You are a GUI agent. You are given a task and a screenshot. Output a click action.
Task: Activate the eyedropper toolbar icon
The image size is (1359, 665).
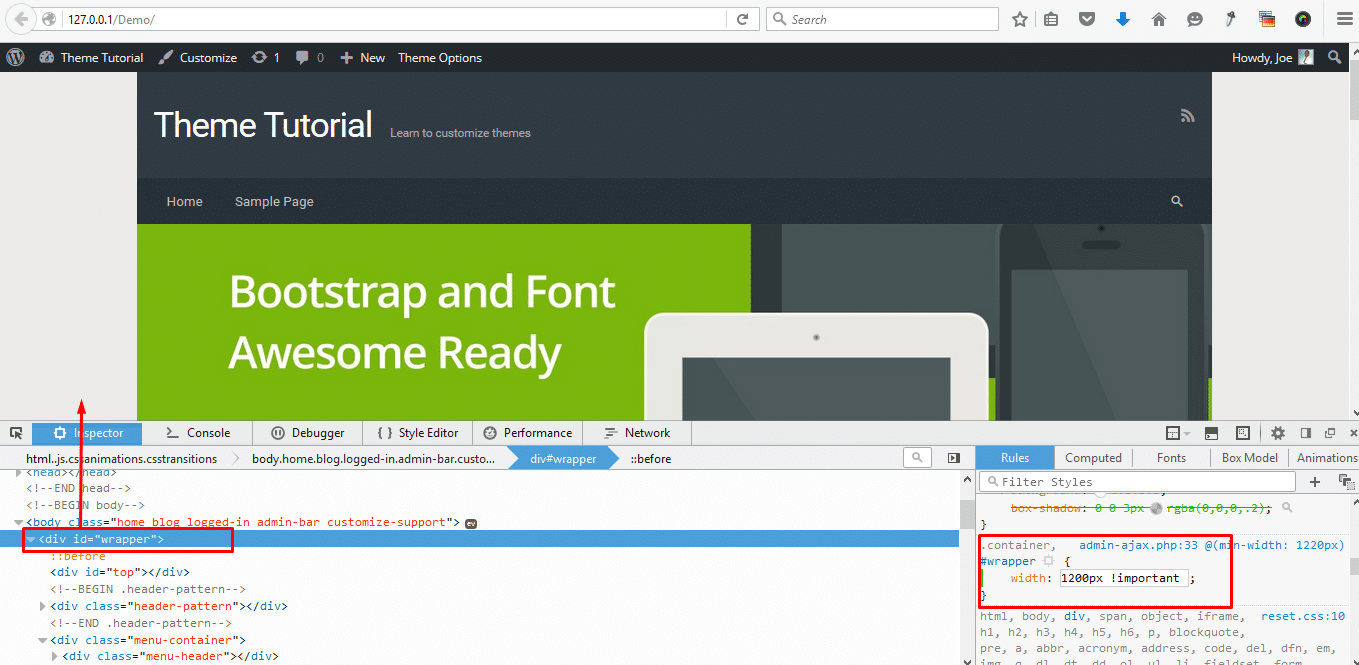tap(1231, 19)
